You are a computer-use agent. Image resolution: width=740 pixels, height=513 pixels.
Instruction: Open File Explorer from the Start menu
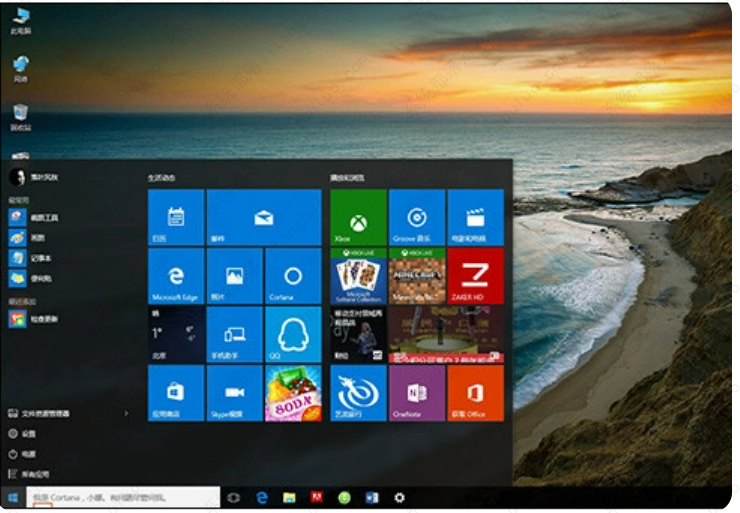(39, 413)
